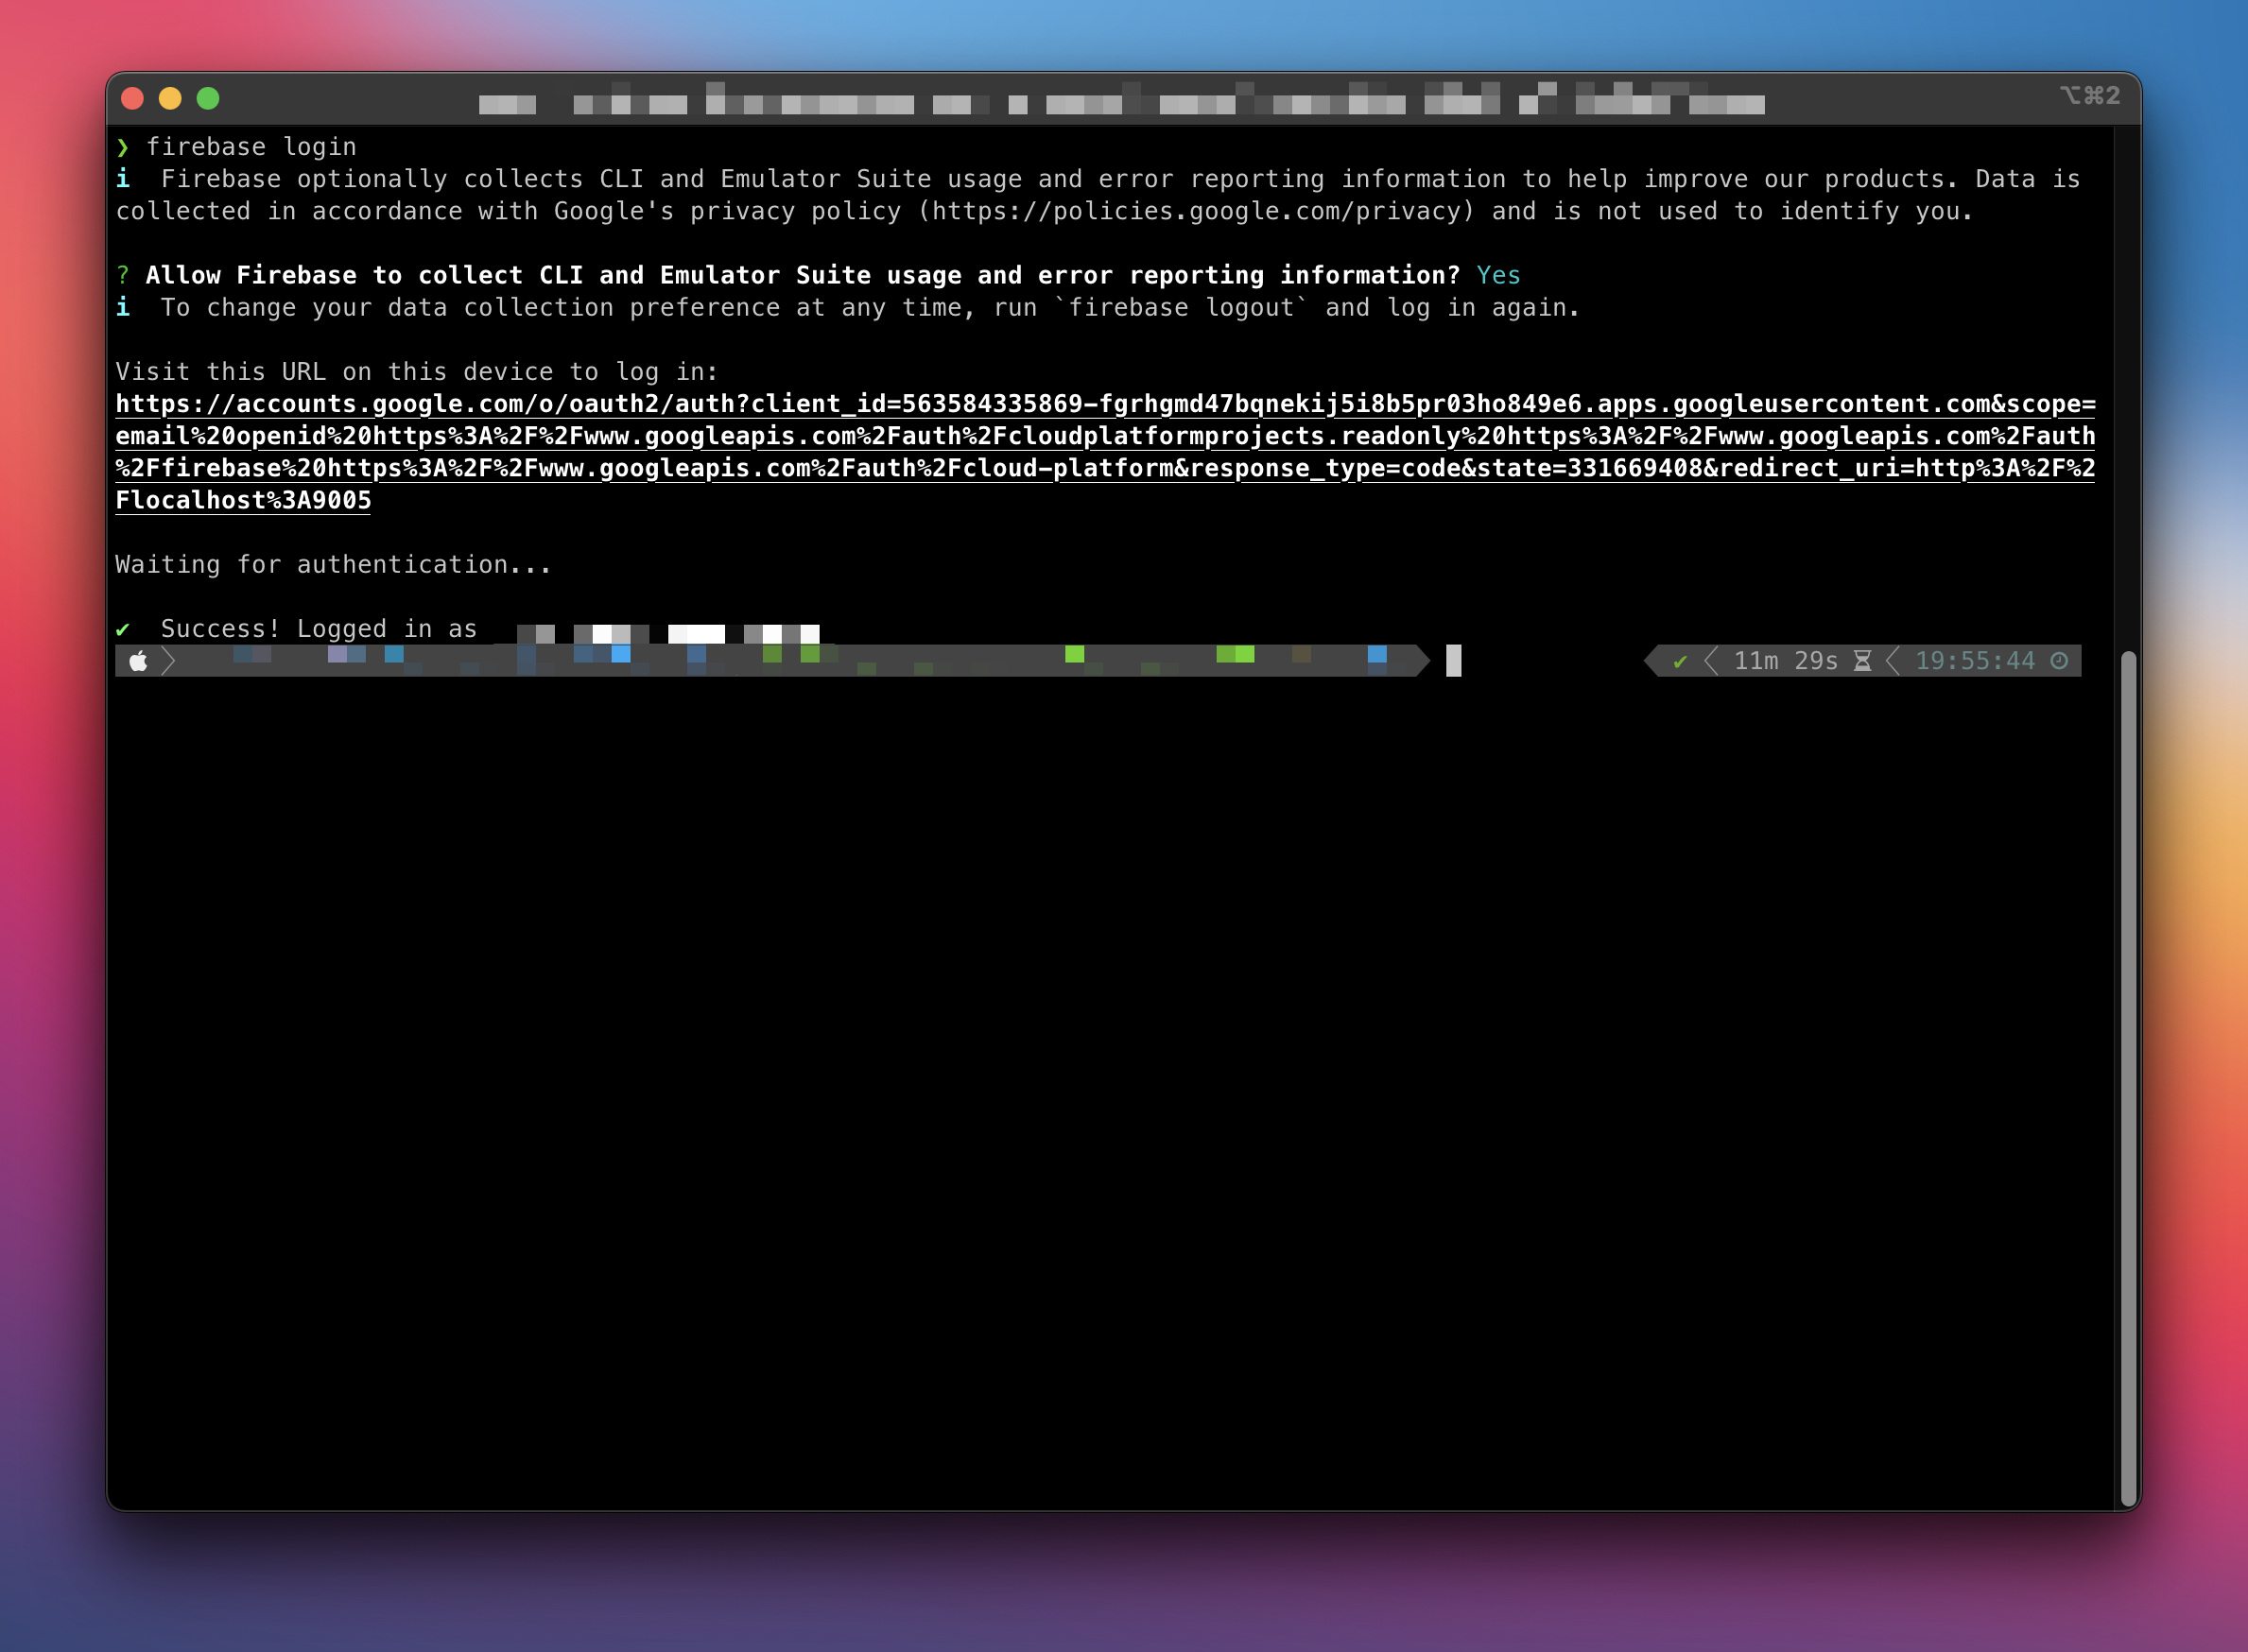The image size is (2248, 1652).
Task: Click the 19:55:44 time segment
Action: coord(1975,660)
